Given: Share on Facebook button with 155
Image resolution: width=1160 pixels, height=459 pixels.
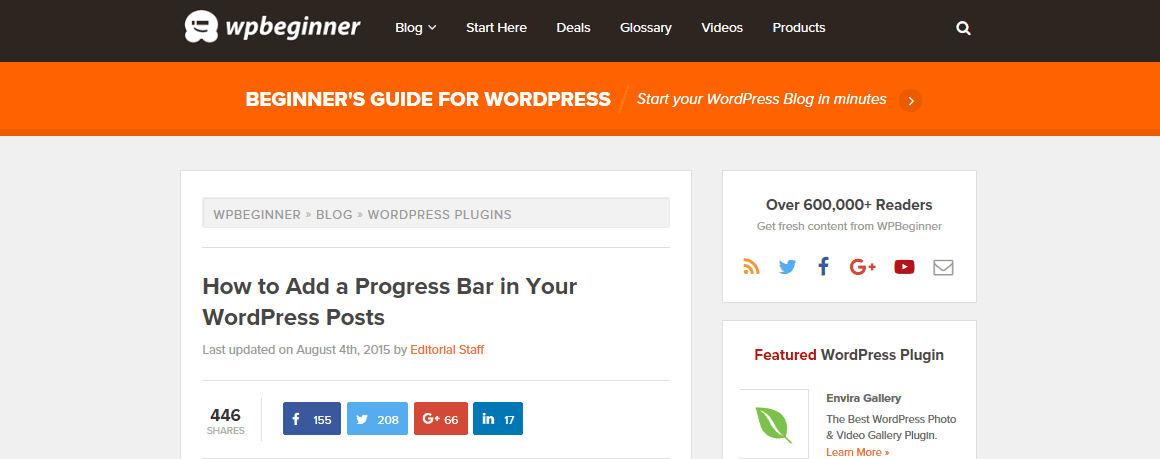Looking at the screenshot, I should [x=311, y=419].
